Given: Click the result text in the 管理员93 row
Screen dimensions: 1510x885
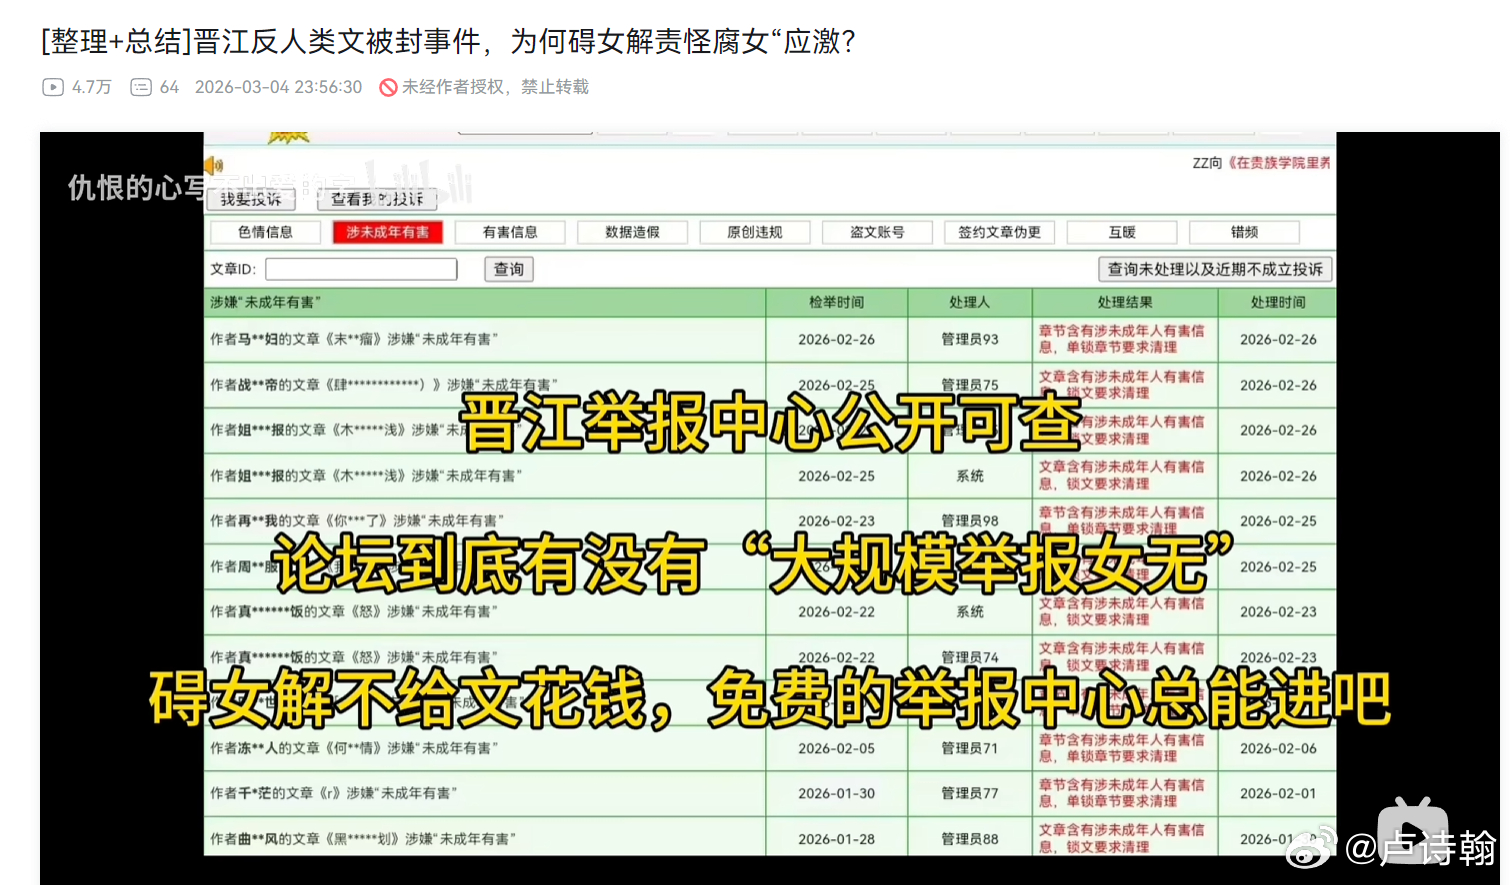Looking at the screenshot, I should pyautogui.click(x=1121, y=339).
